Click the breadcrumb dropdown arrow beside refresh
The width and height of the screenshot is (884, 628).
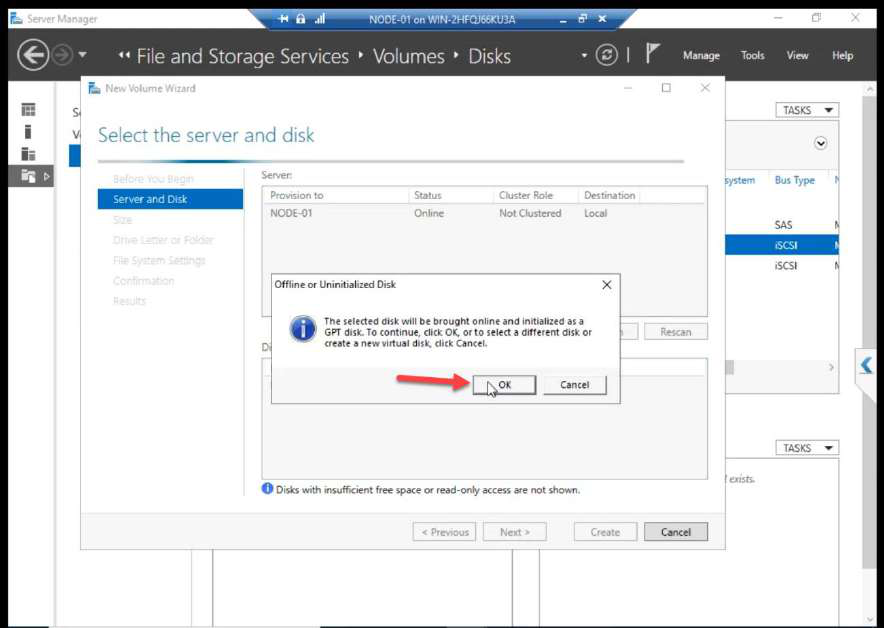[x=584, y=55]
